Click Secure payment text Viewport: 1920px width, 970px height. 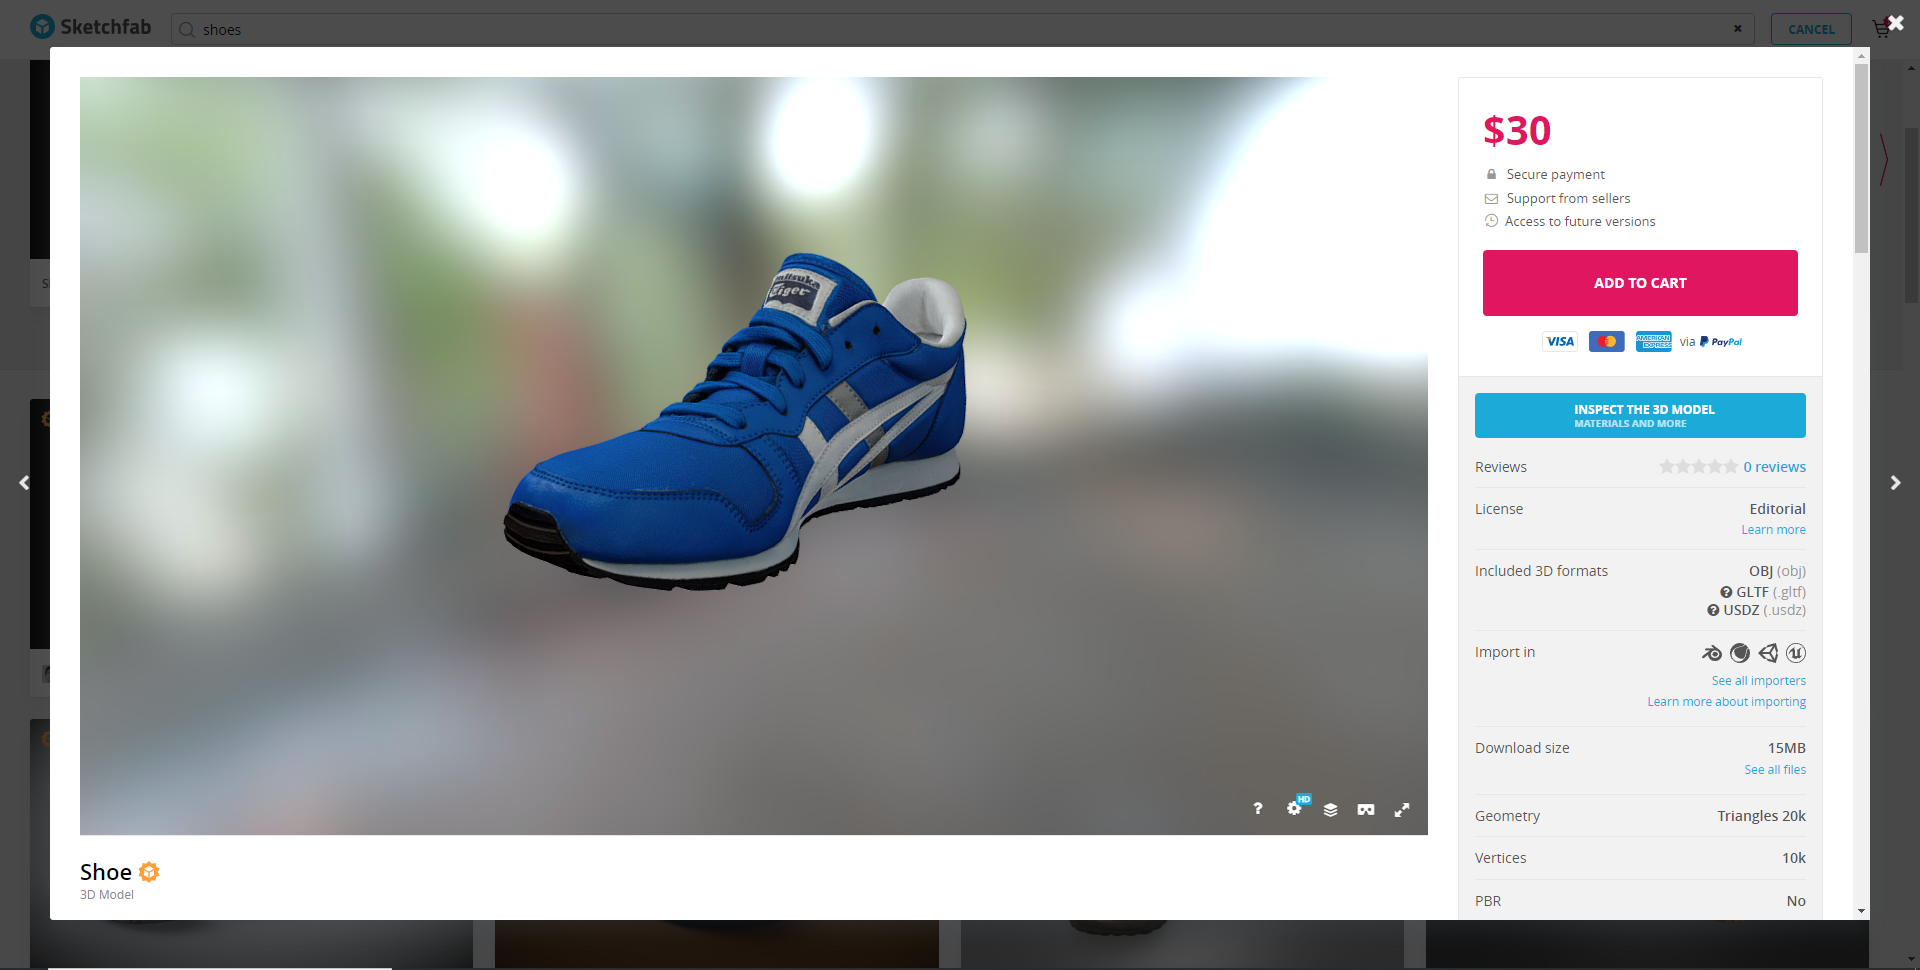(1555, 175)
